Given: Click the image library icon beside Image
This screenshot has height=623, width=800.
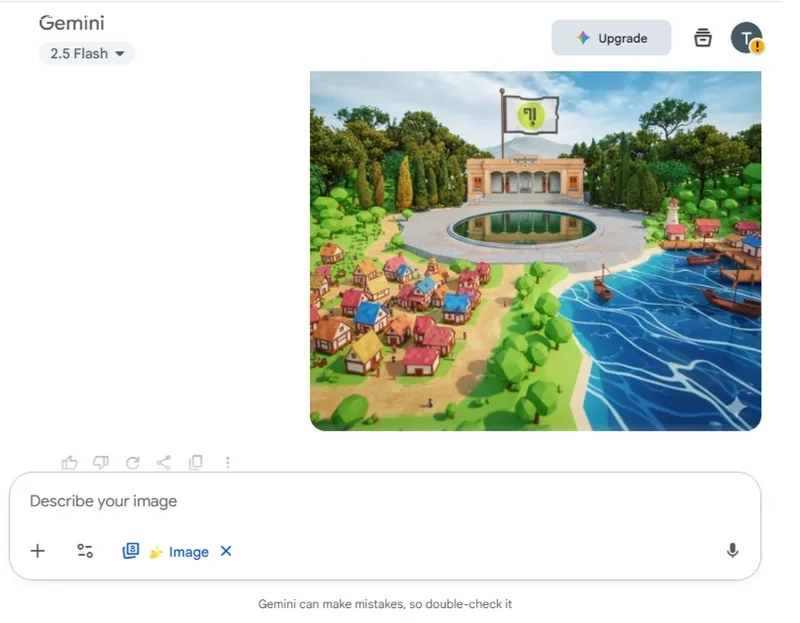Looking at the screenshot, I should tap(131, 551).
